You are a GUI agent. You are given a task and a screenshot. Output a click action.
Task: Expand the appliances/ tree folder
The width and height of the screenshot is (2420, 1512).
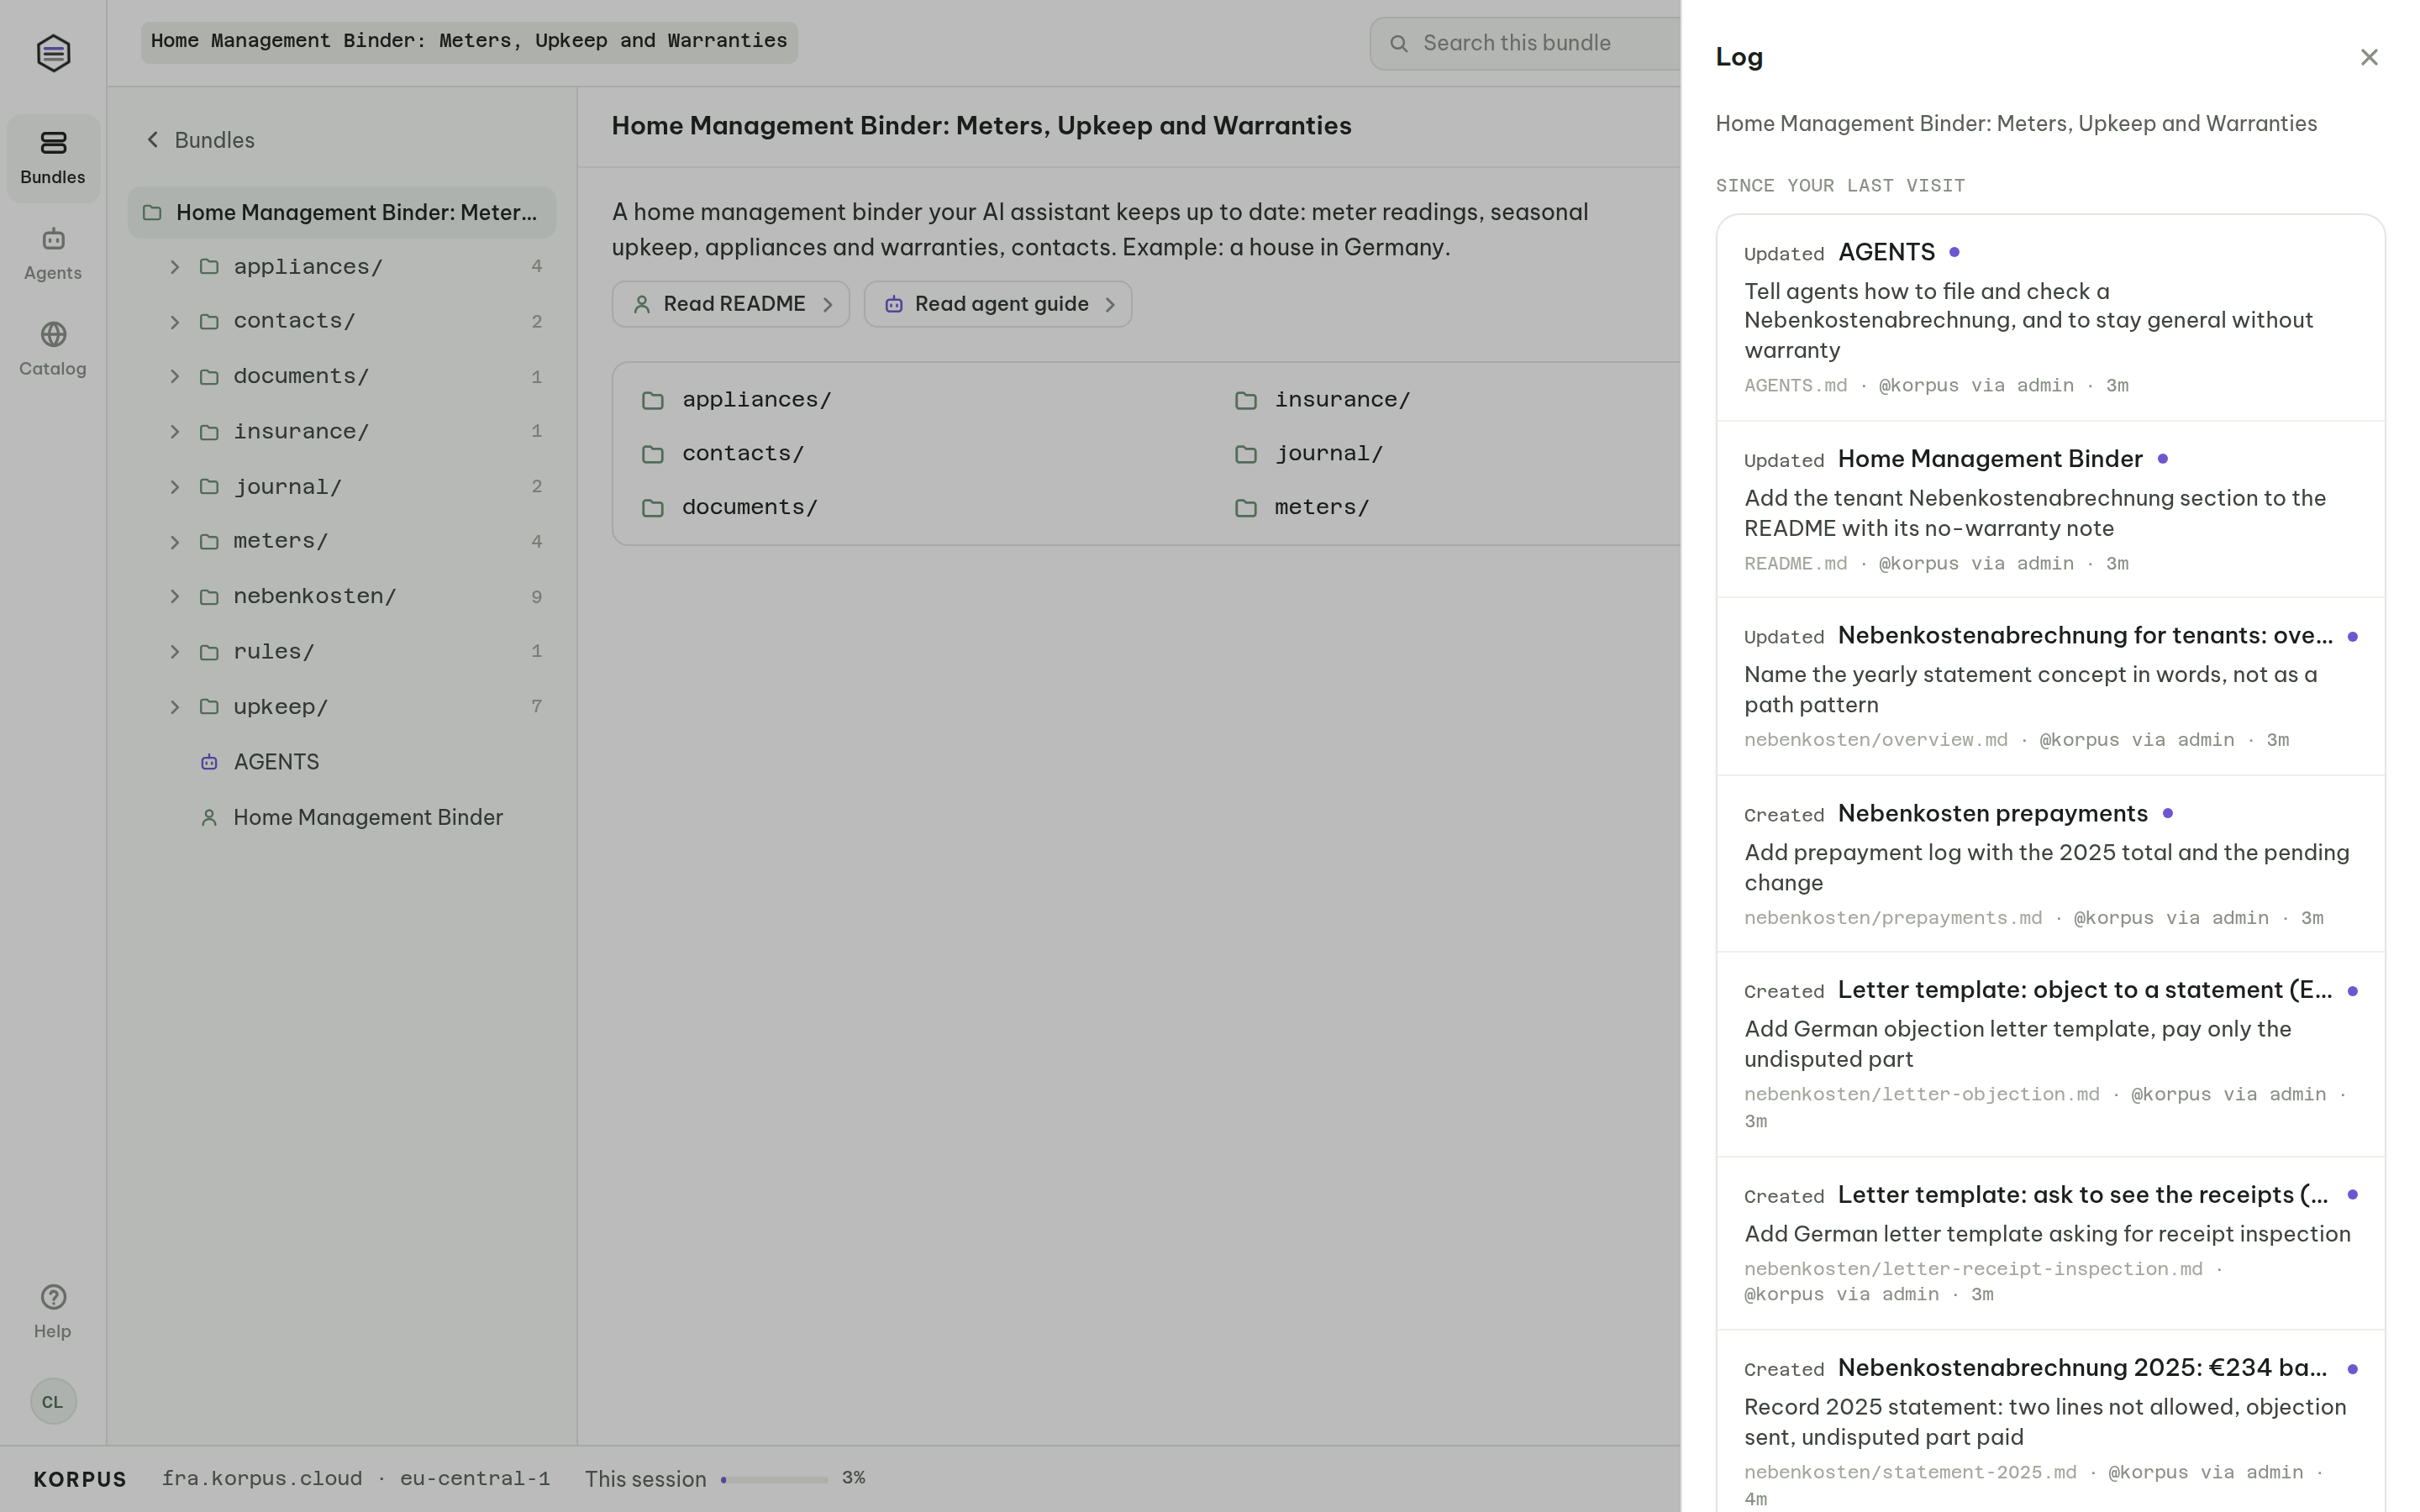tap(175, 267)
